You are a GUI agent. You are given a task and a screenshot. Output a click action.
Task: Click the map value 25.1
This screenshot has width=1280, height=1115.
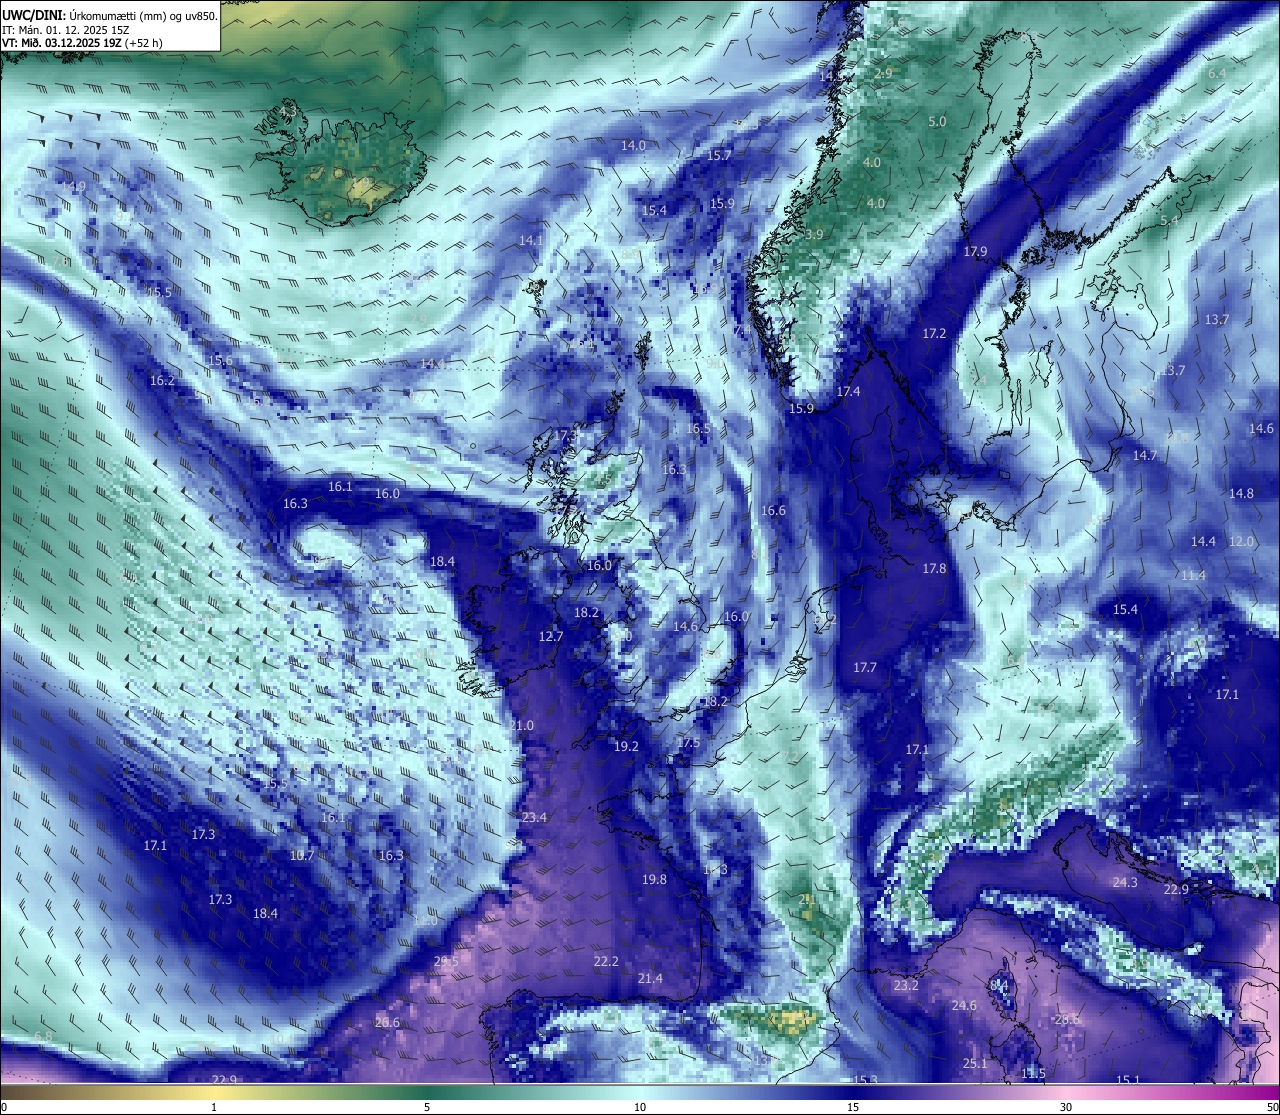click(975, 1063)
